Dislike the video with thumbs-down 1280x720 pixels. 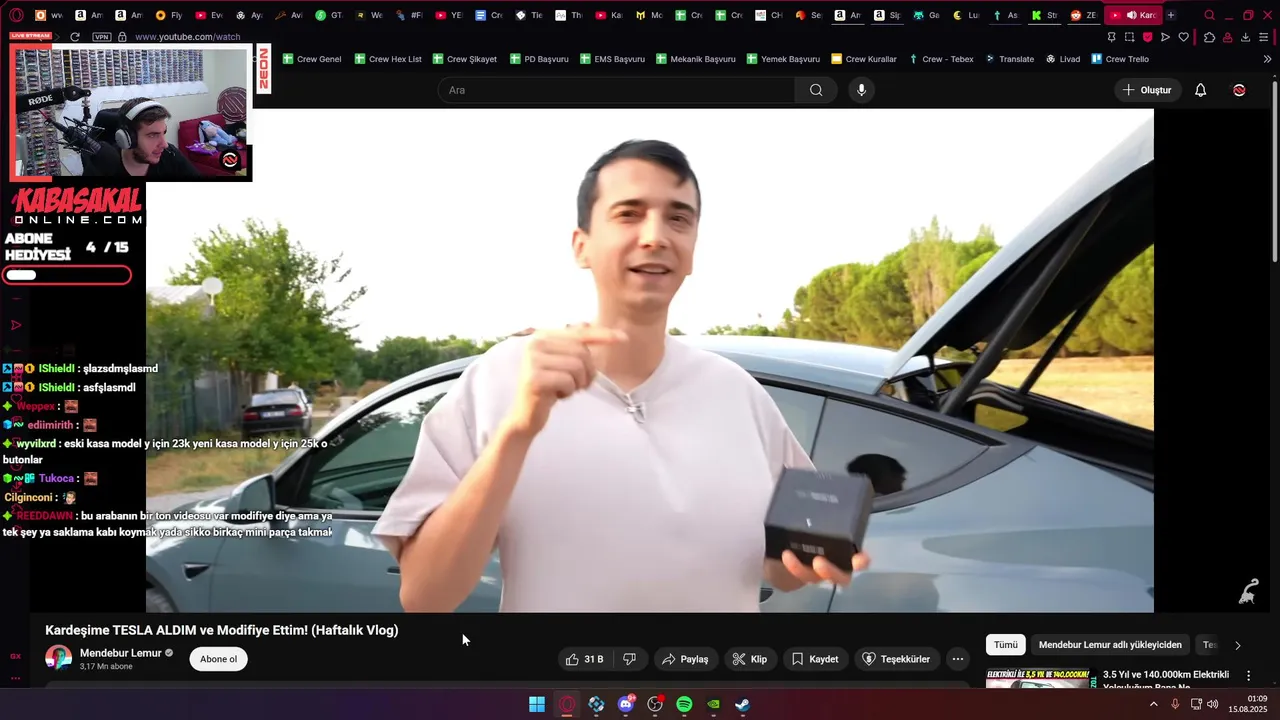coord(629,659)
